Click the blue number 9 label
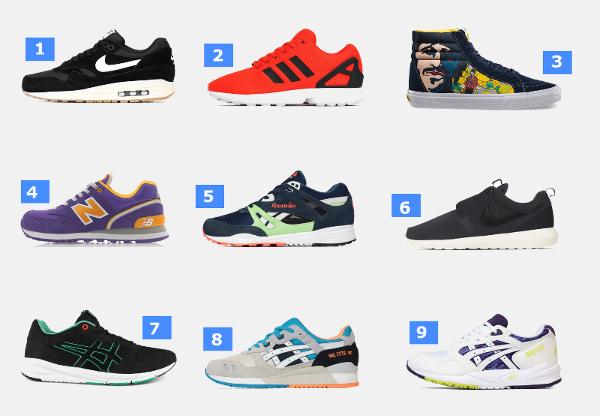The height and width of the screenshot is (416, 600). (424, 332)
